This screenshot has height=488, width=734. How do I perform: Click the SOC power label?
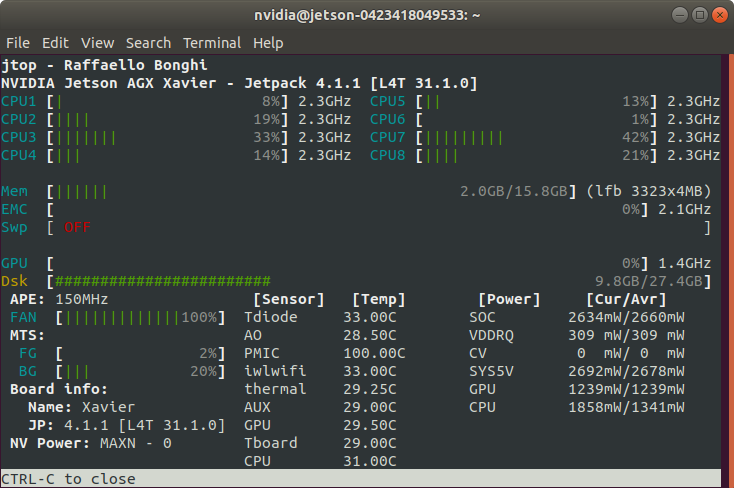[x=482, y=318]
